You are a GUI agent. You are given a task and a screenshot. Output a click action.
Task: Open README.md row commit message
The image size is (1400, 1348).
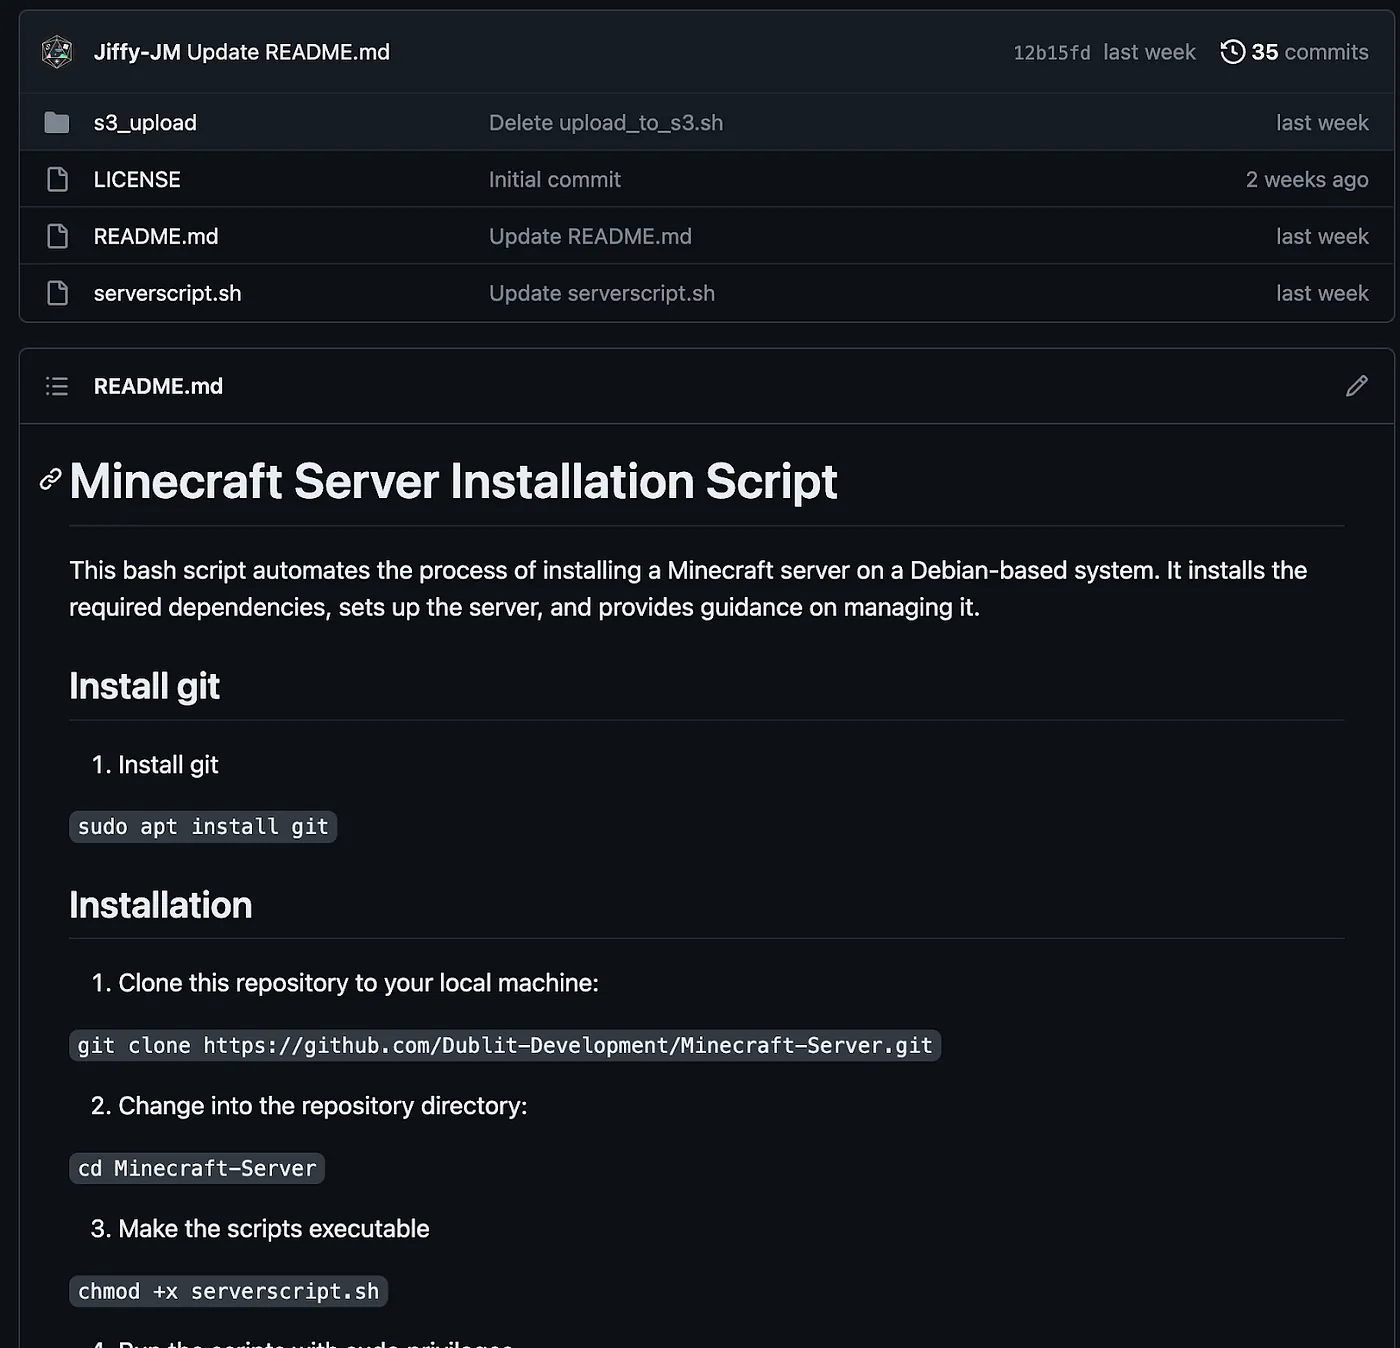(x=590, y=237)
